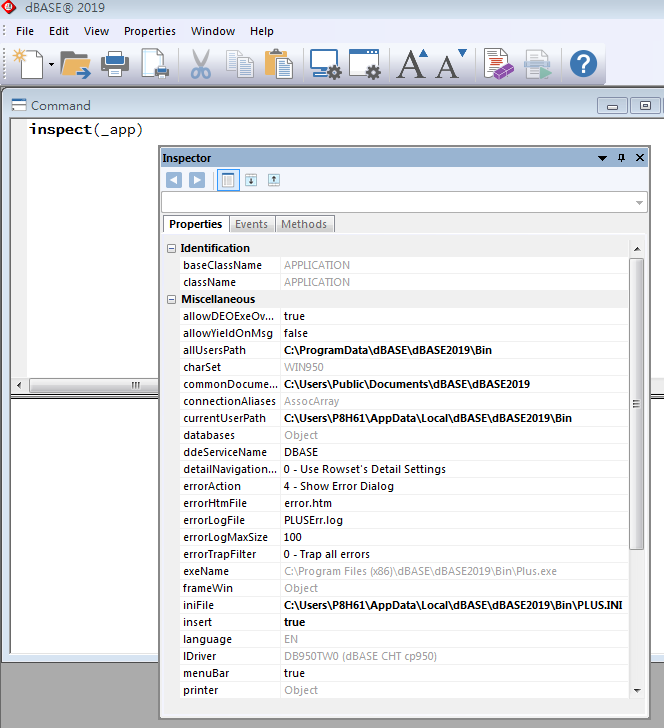Image resolution: width=664 pixels, height=728 pixels.
Task: Switch to the Events tab
Action: click(251, 224)
